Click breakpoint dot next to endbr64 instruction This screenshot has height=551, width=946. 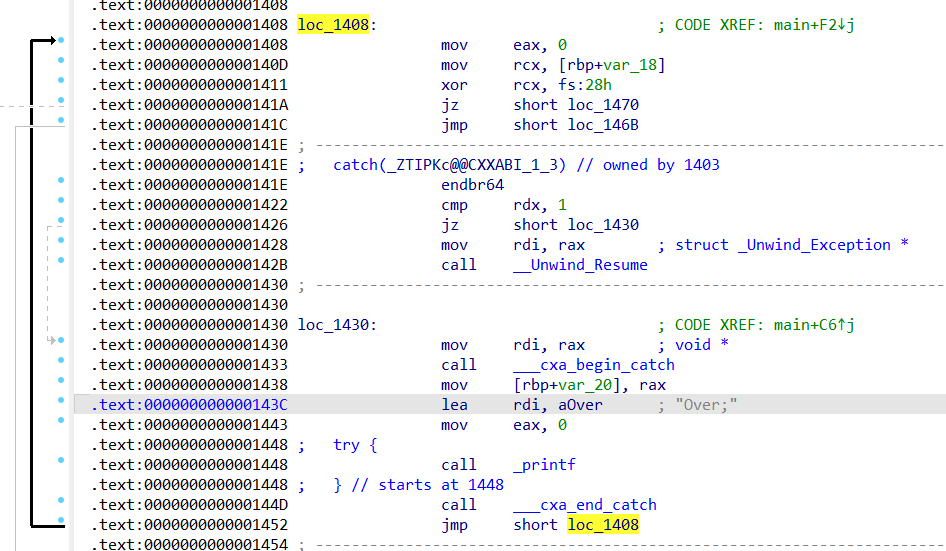(61, 181)
